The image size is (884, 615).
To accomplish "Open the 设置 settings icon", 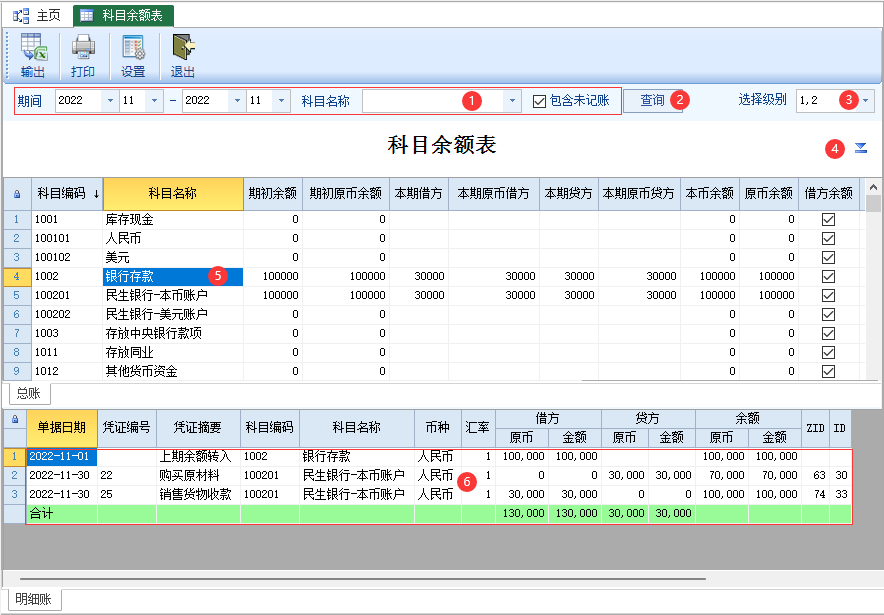I will pyautogui.click(x=133, y=48).
